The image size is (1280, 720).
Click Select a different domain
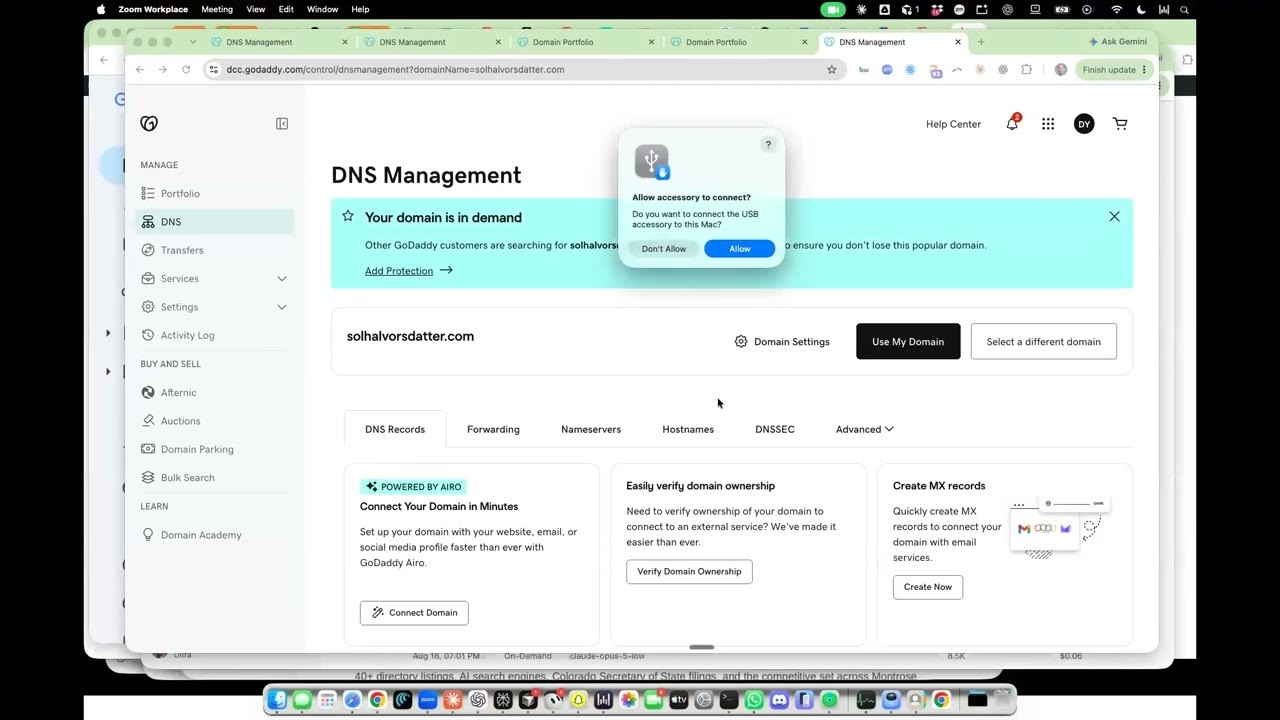tap(1044, 342)
